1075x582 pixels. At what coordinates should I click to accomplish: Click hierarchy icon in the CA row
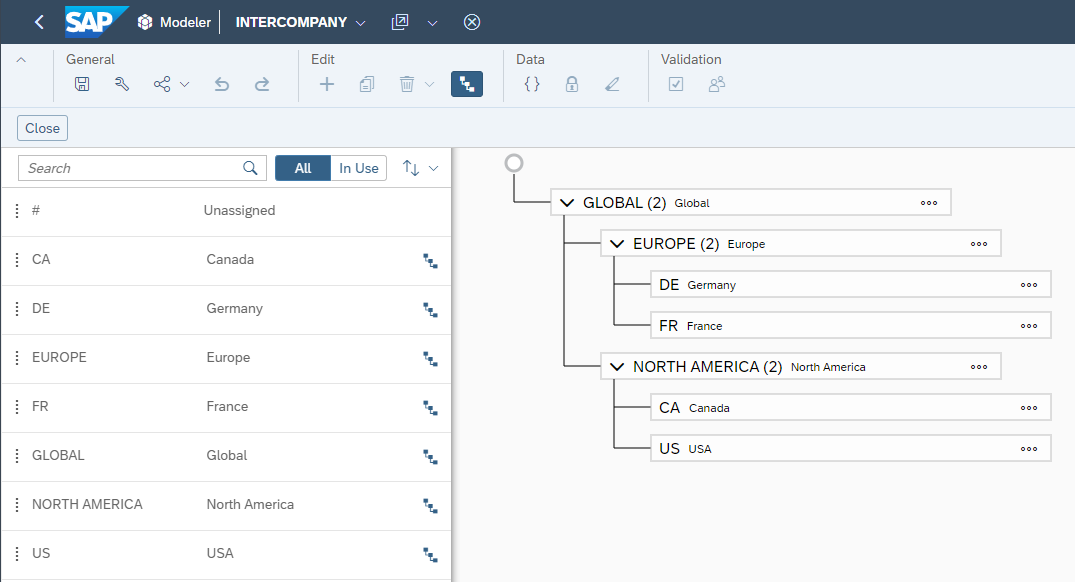[430, 260]
